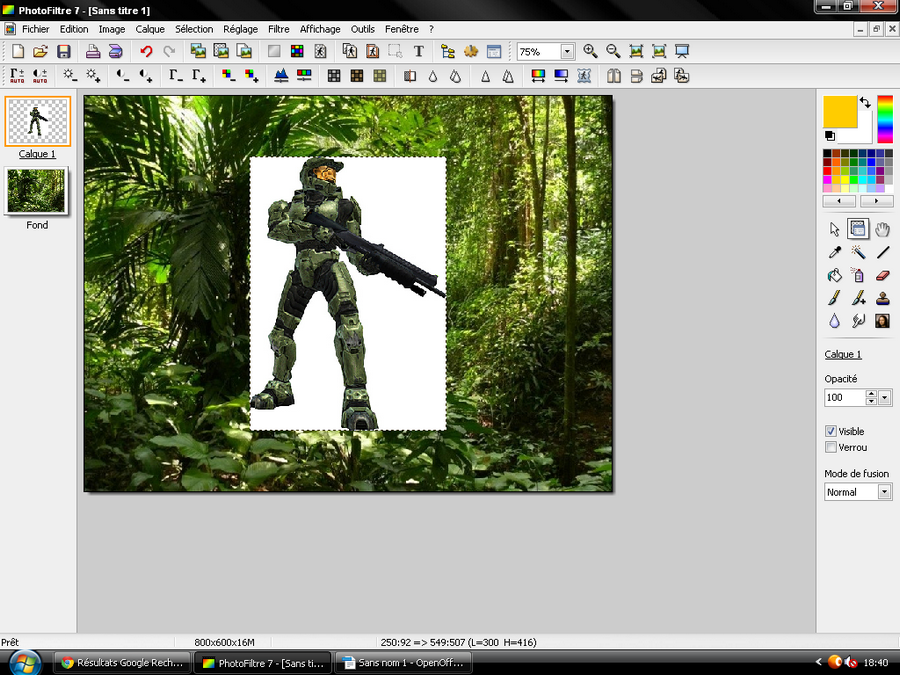This screenshot has height=675, width=900.
Task: Zoom in with the magnifier plus icon
Action: 590,52
